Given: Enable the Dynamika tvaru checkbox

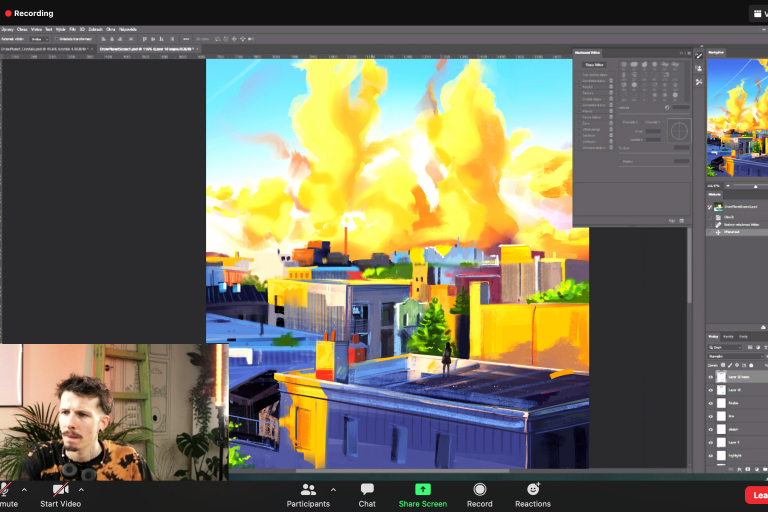Looking at the screenshot, I should click(x=578, y=81).
